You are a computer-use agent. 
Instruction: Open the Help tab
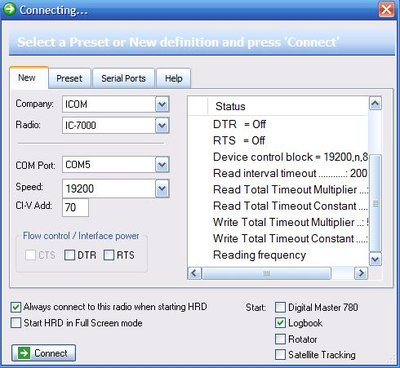tap(173, 79)
